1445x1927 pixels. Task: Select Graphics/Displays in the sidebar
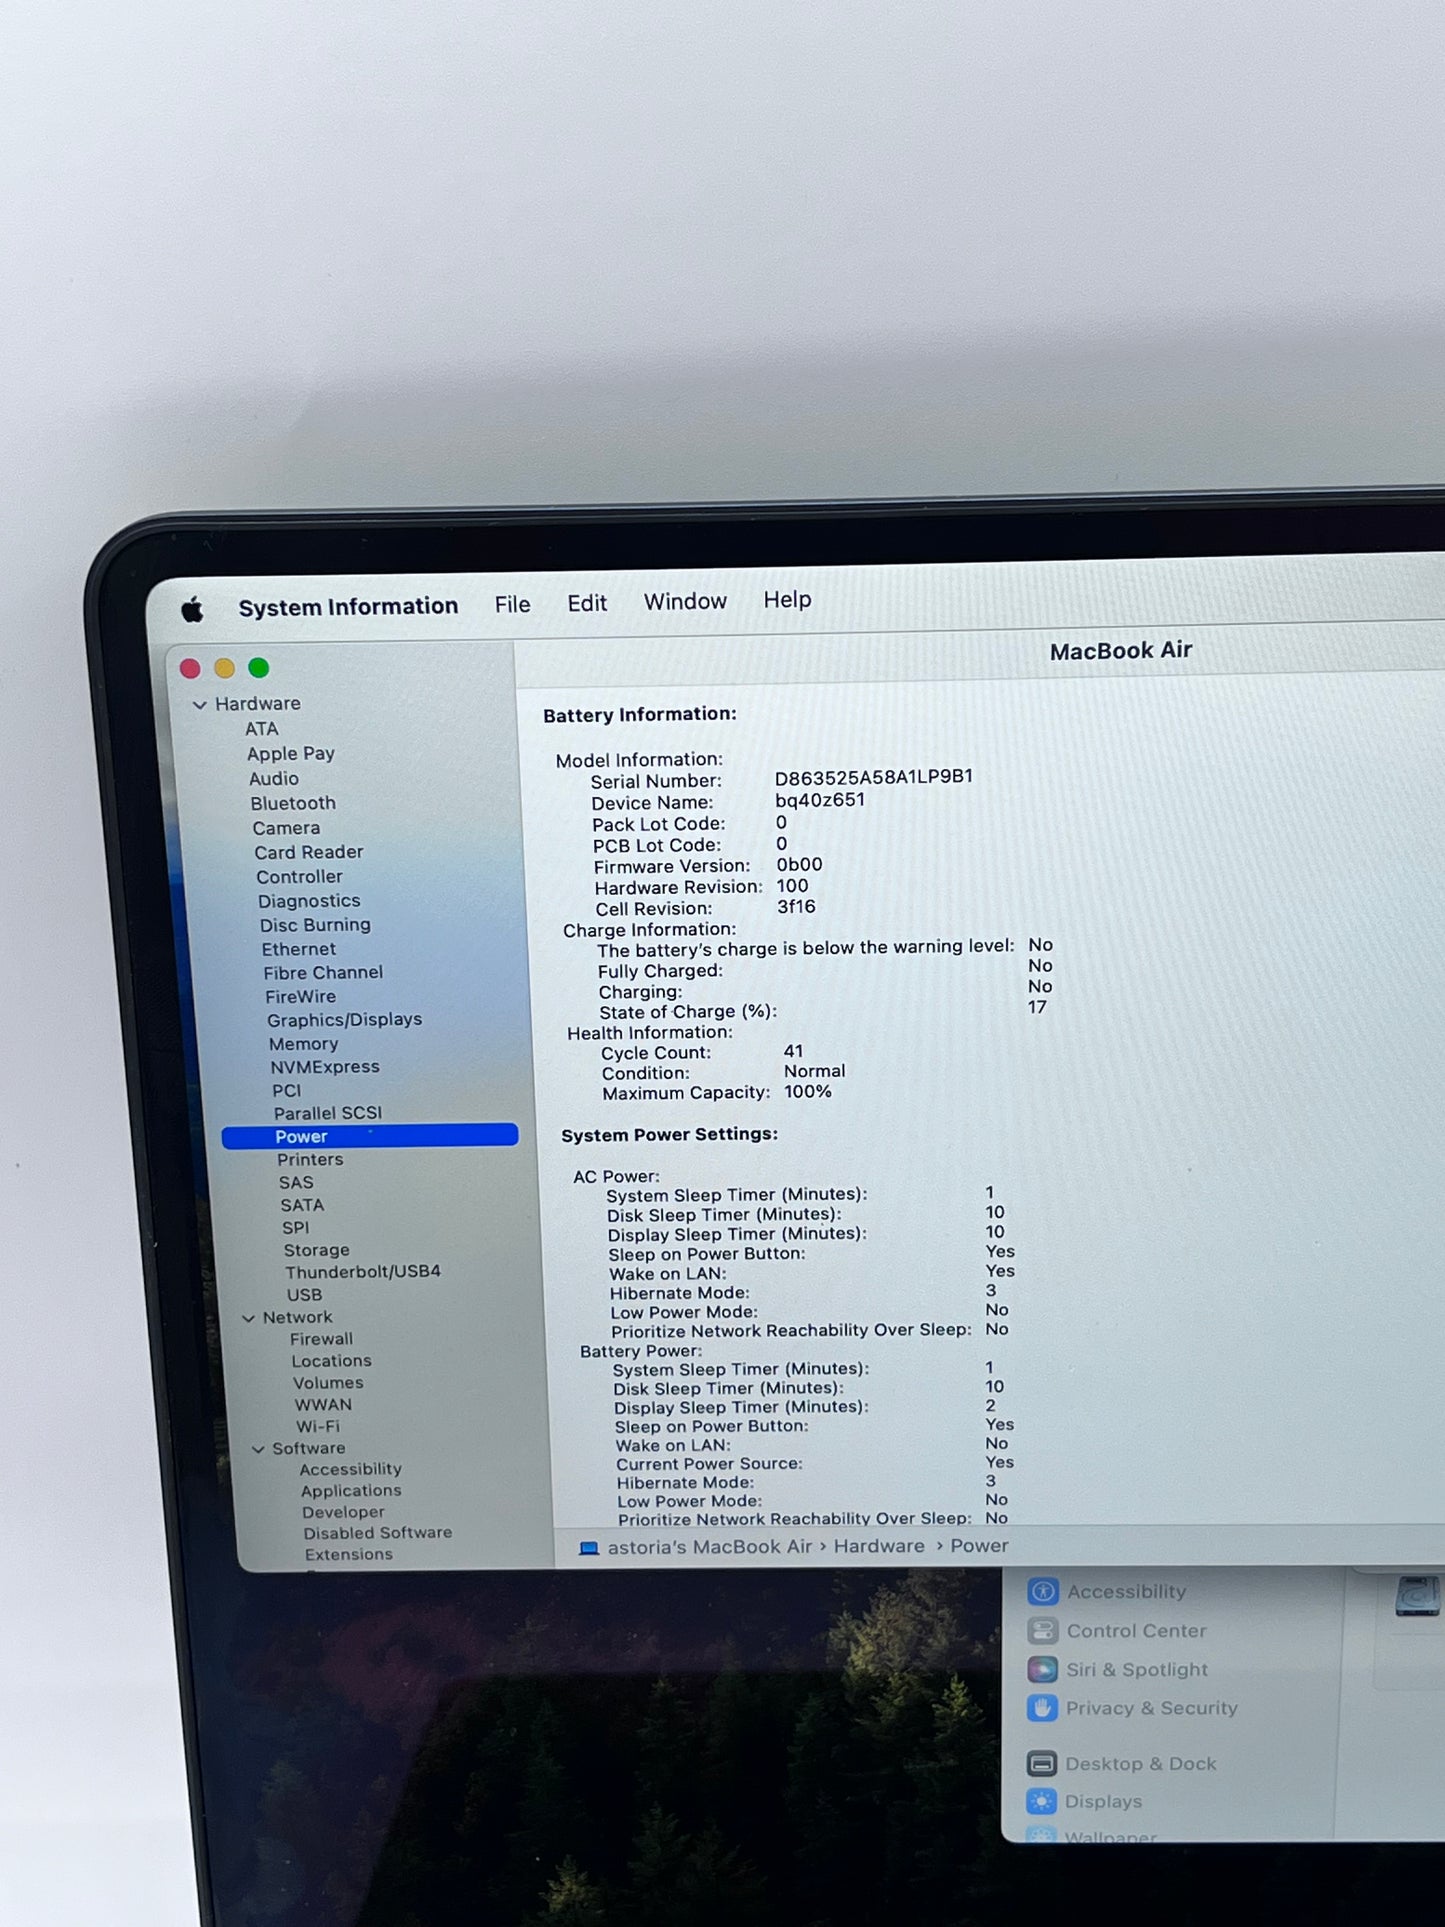click(x=344, y=1020)
